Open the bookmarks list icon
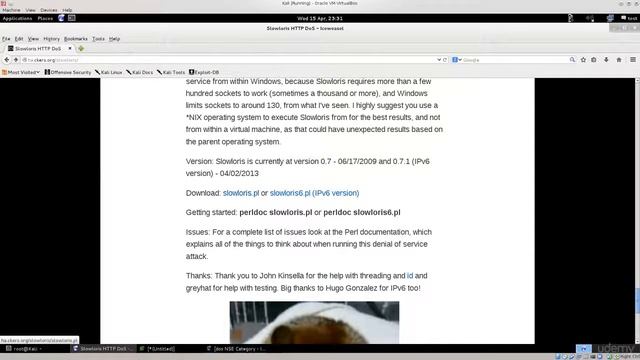 594,60
